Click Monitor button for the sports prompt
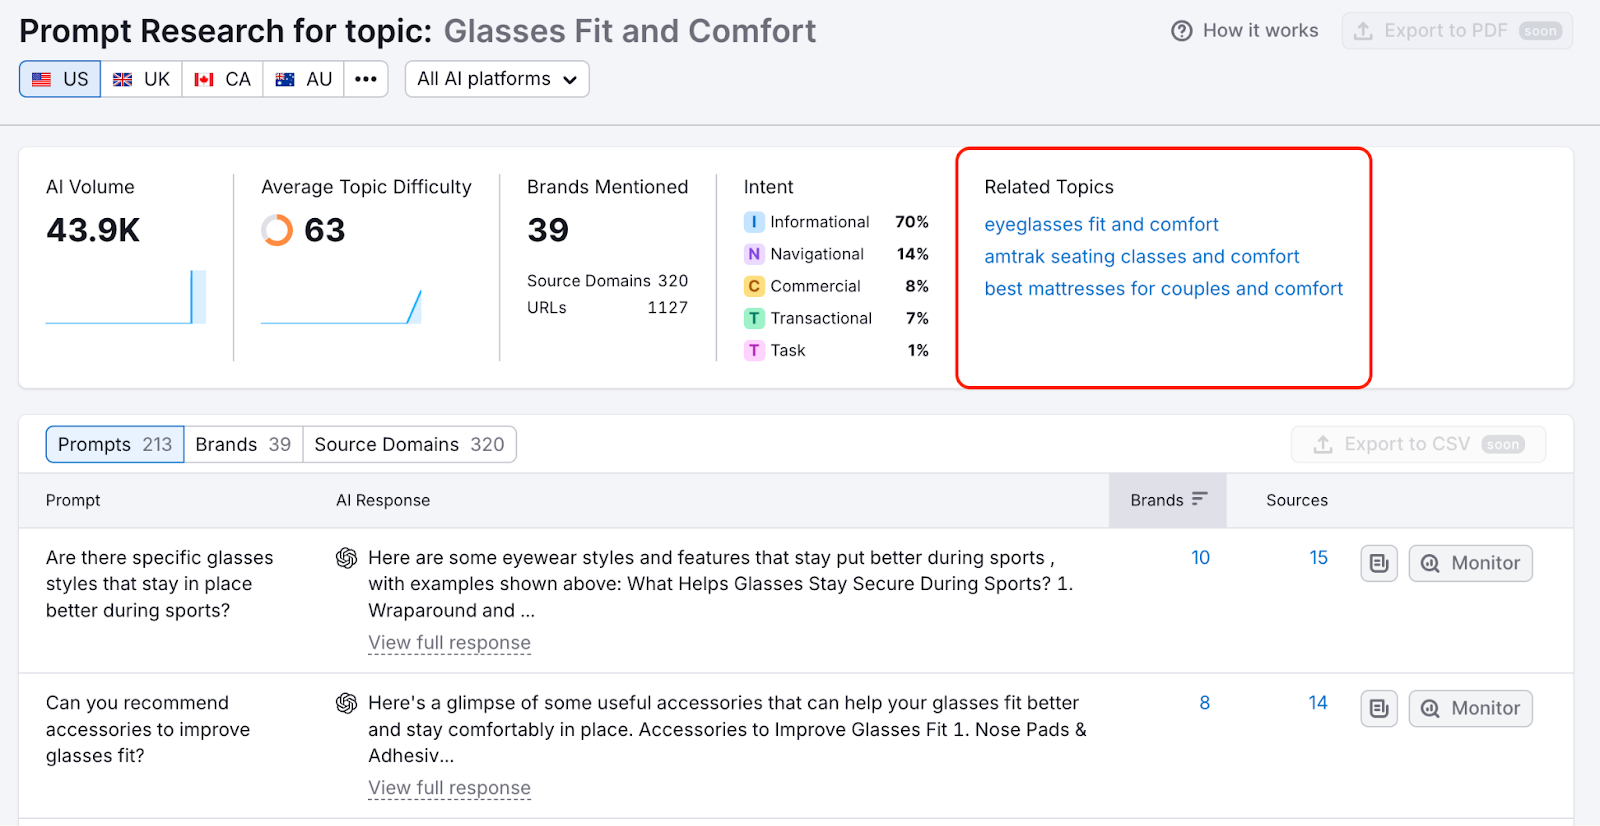The width and height of the screenshot is (1600, 826). [1471, 563]
